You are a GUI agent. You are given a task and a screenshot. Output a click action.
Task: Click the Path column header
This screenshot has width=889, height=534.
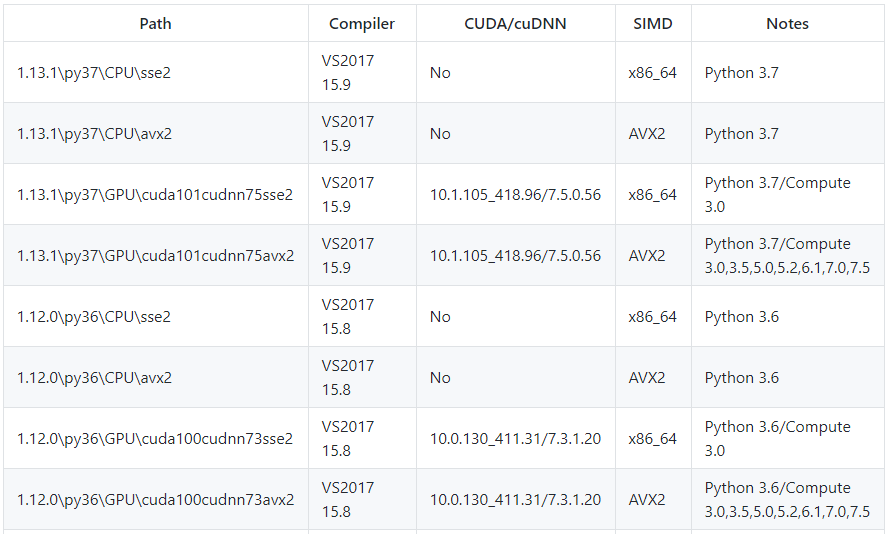[155, 23]
